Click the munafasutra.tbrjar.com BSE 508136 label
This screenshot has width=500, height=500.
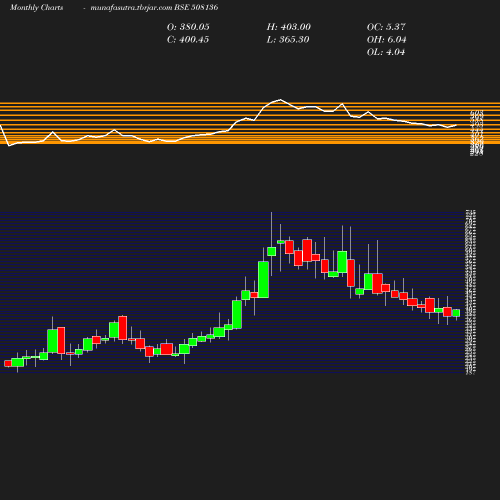click(x=154, y=8)
